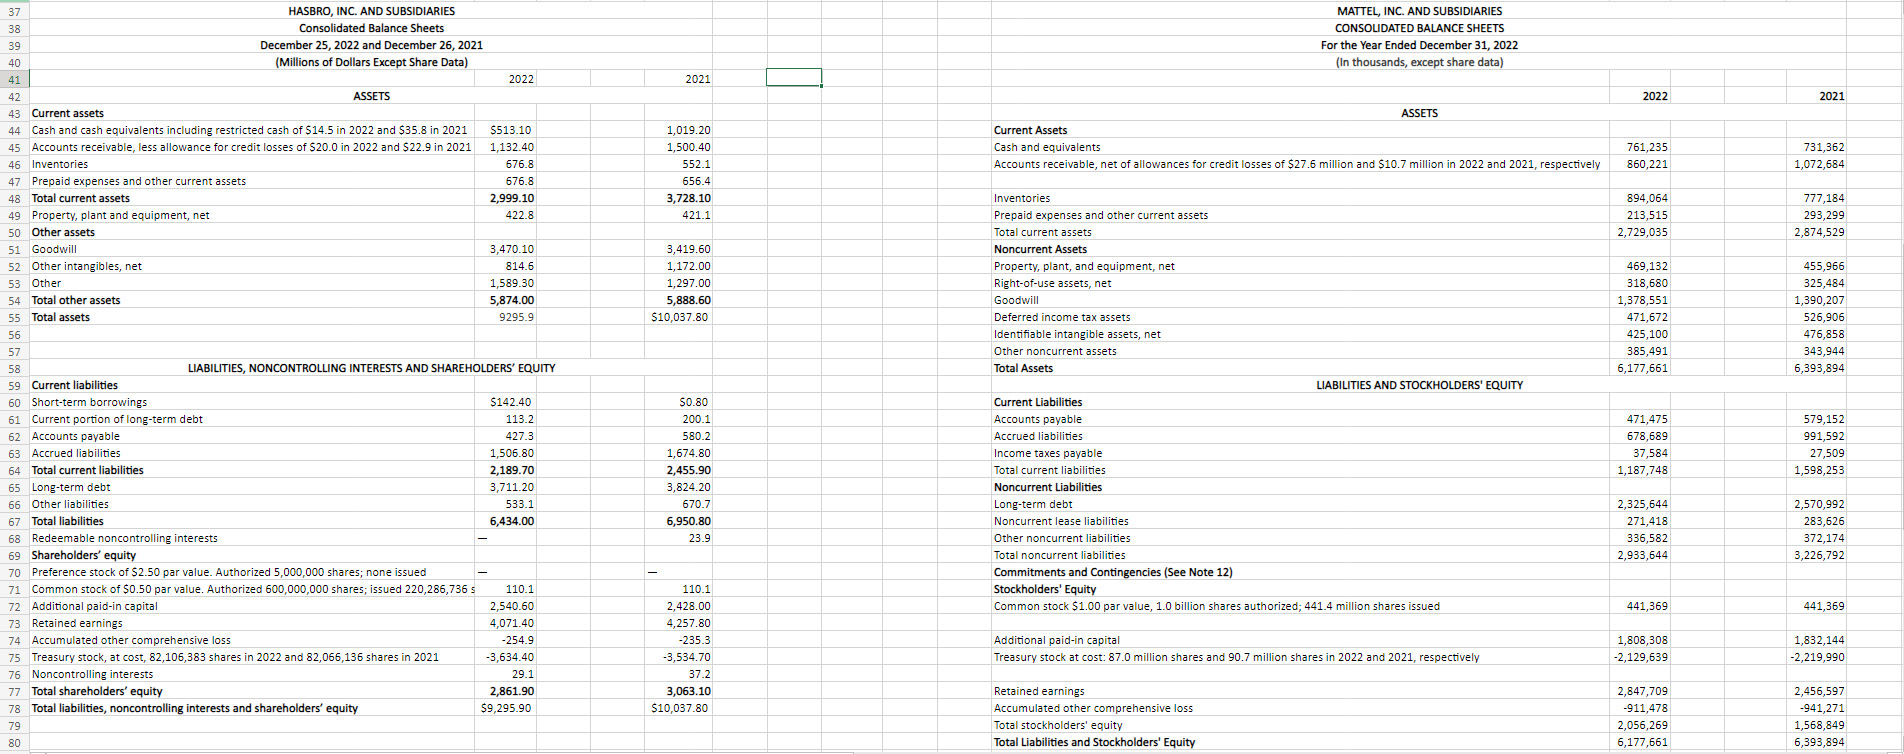Select 'Noncurrent lease liabilities' label
Screen dimensions: 1904x754
pos(1061,521)
